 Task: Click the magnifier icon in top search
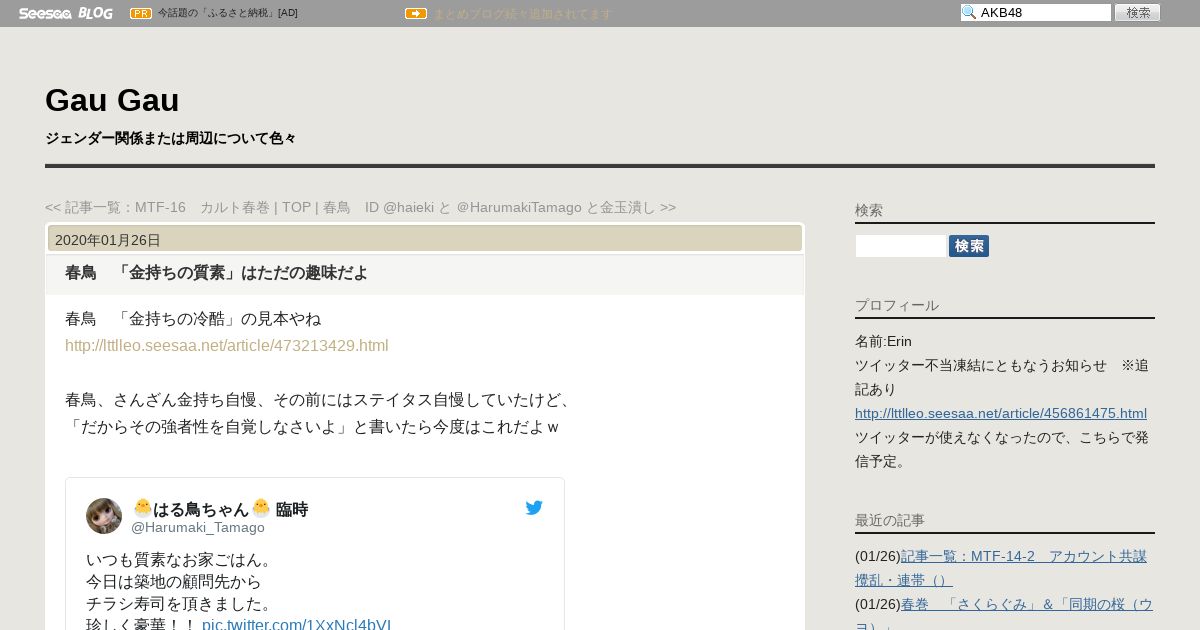[969, 12]
